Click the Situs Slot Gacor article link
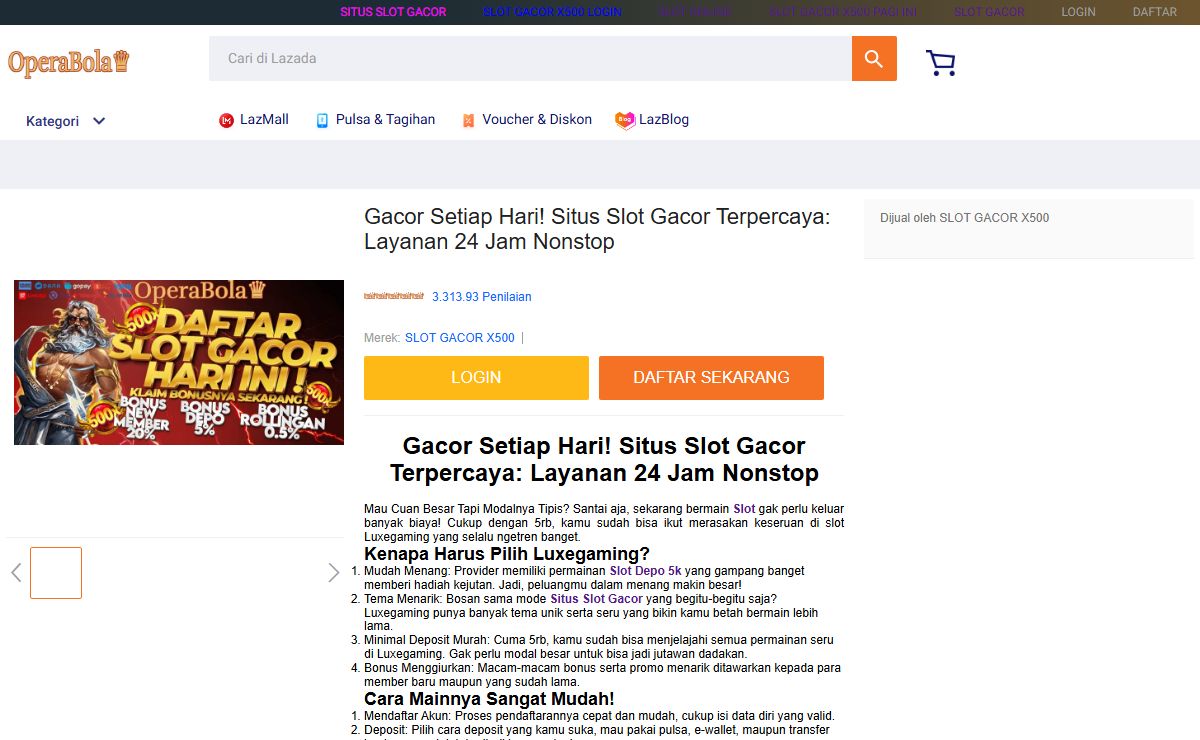The height and width of the screenshot is (740, 1200). [x=596, y=599]
